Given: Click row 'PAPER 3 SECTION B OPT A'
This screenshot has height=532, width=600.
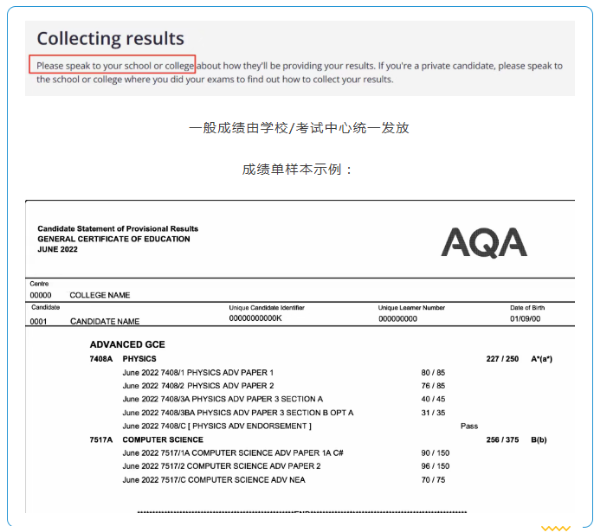Looking at the screenshot, I should (x=238, y=413).
